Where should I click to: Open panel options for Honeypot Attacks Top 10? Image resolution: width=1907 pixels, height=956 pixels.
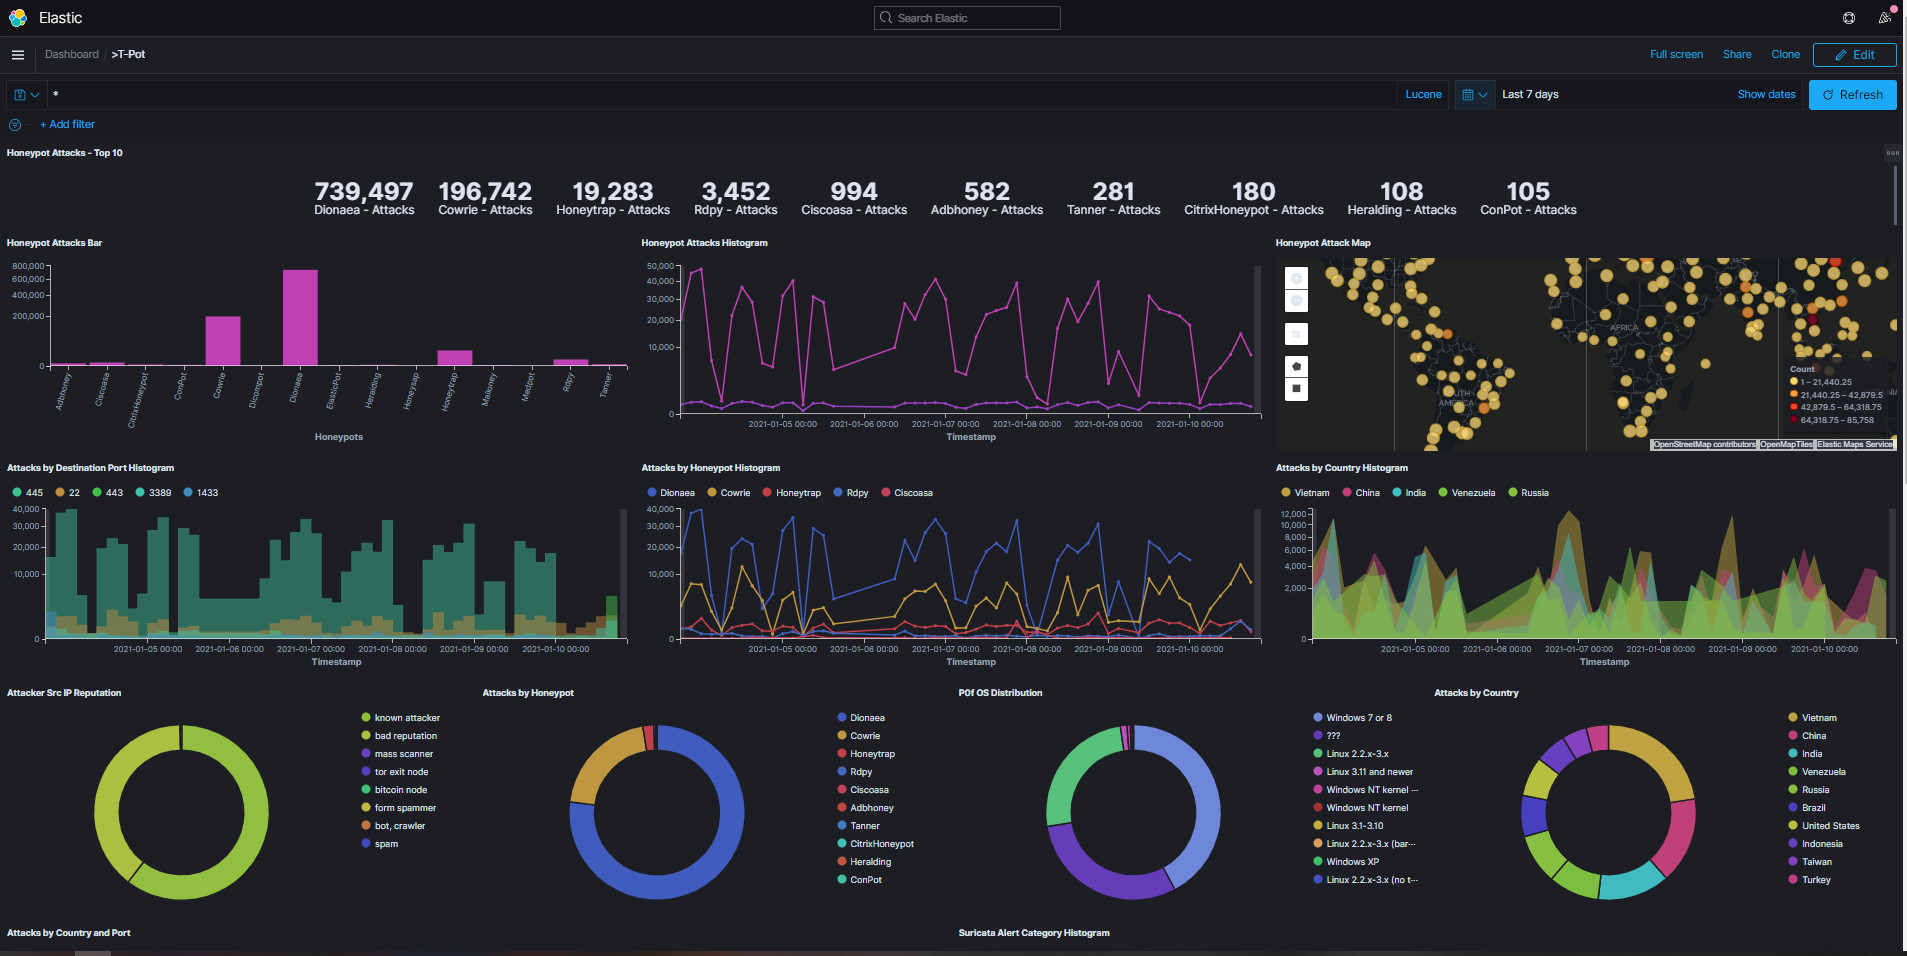pos(1892,153)
